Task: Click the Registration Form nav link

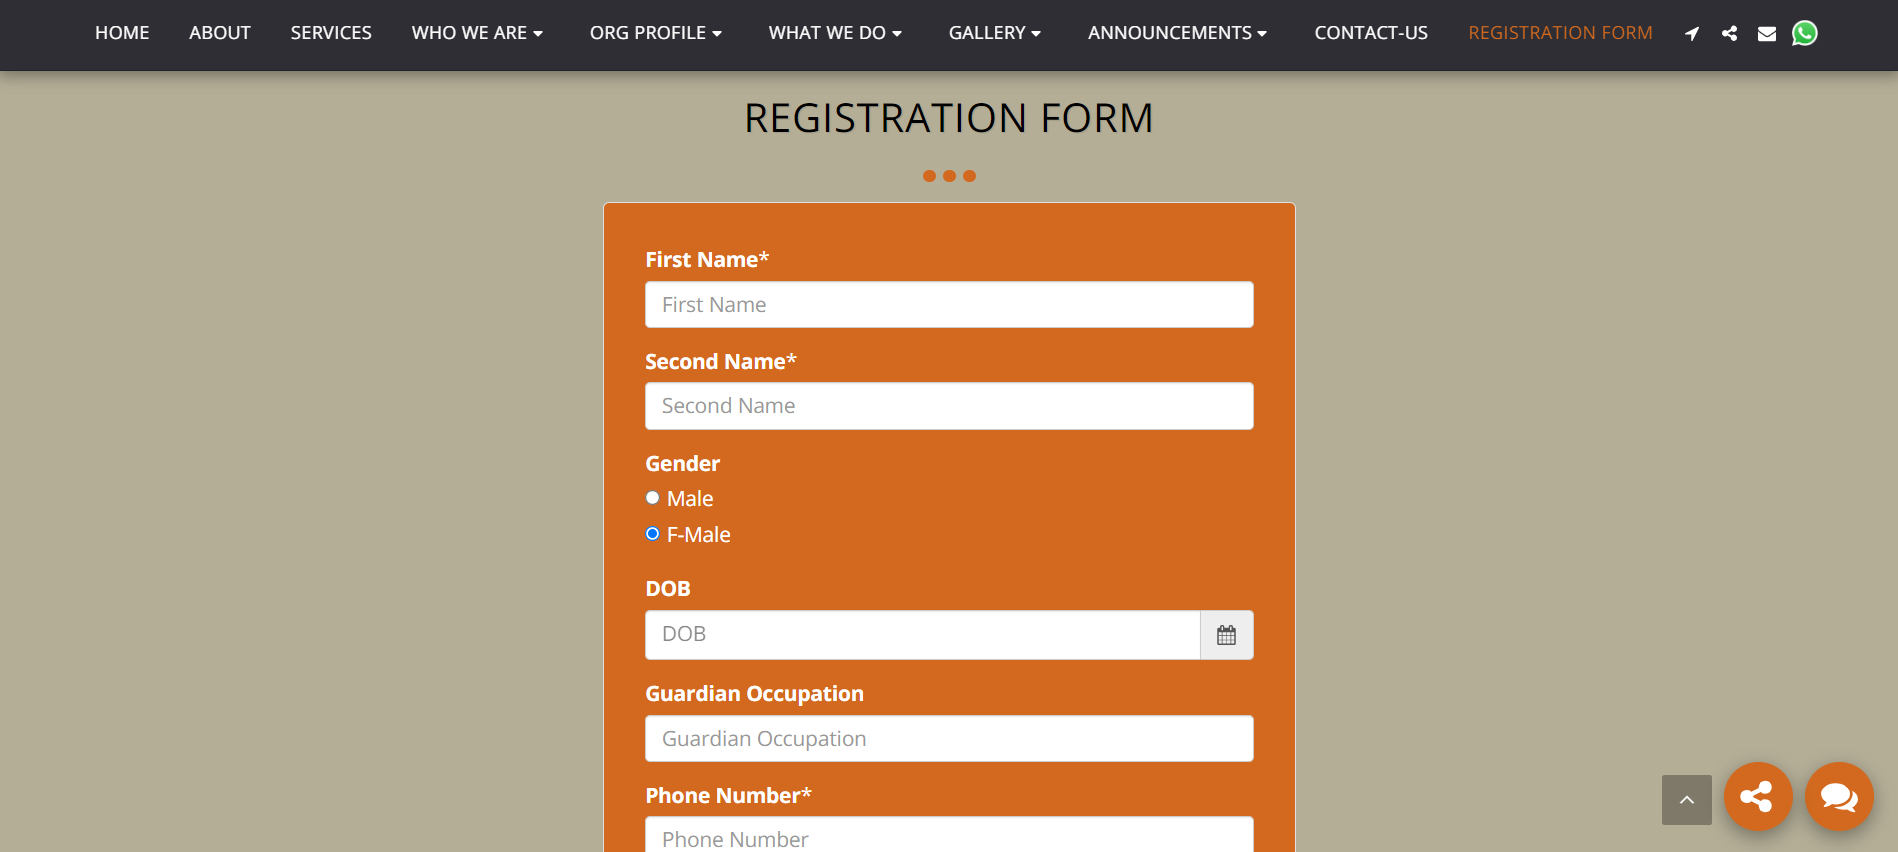Action: (x=1560, y=33)
